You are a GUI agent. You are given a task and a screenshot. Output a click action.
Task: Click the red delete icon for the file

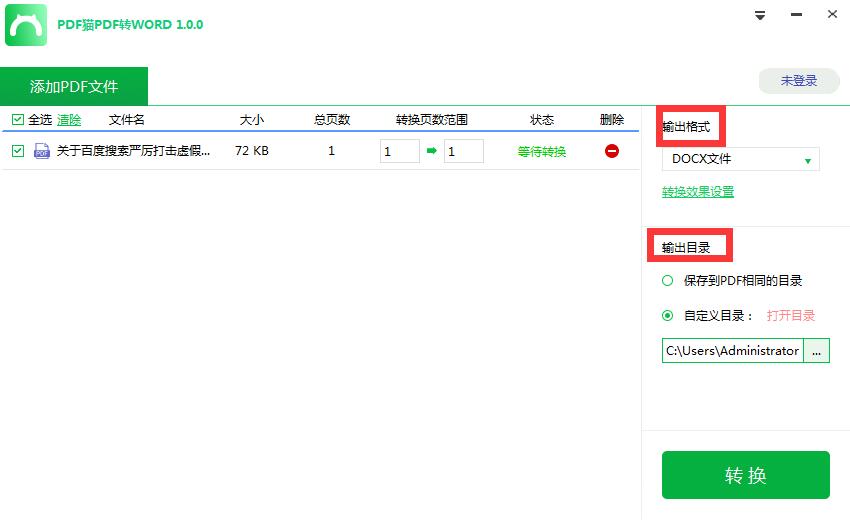(x=611, y=151)
